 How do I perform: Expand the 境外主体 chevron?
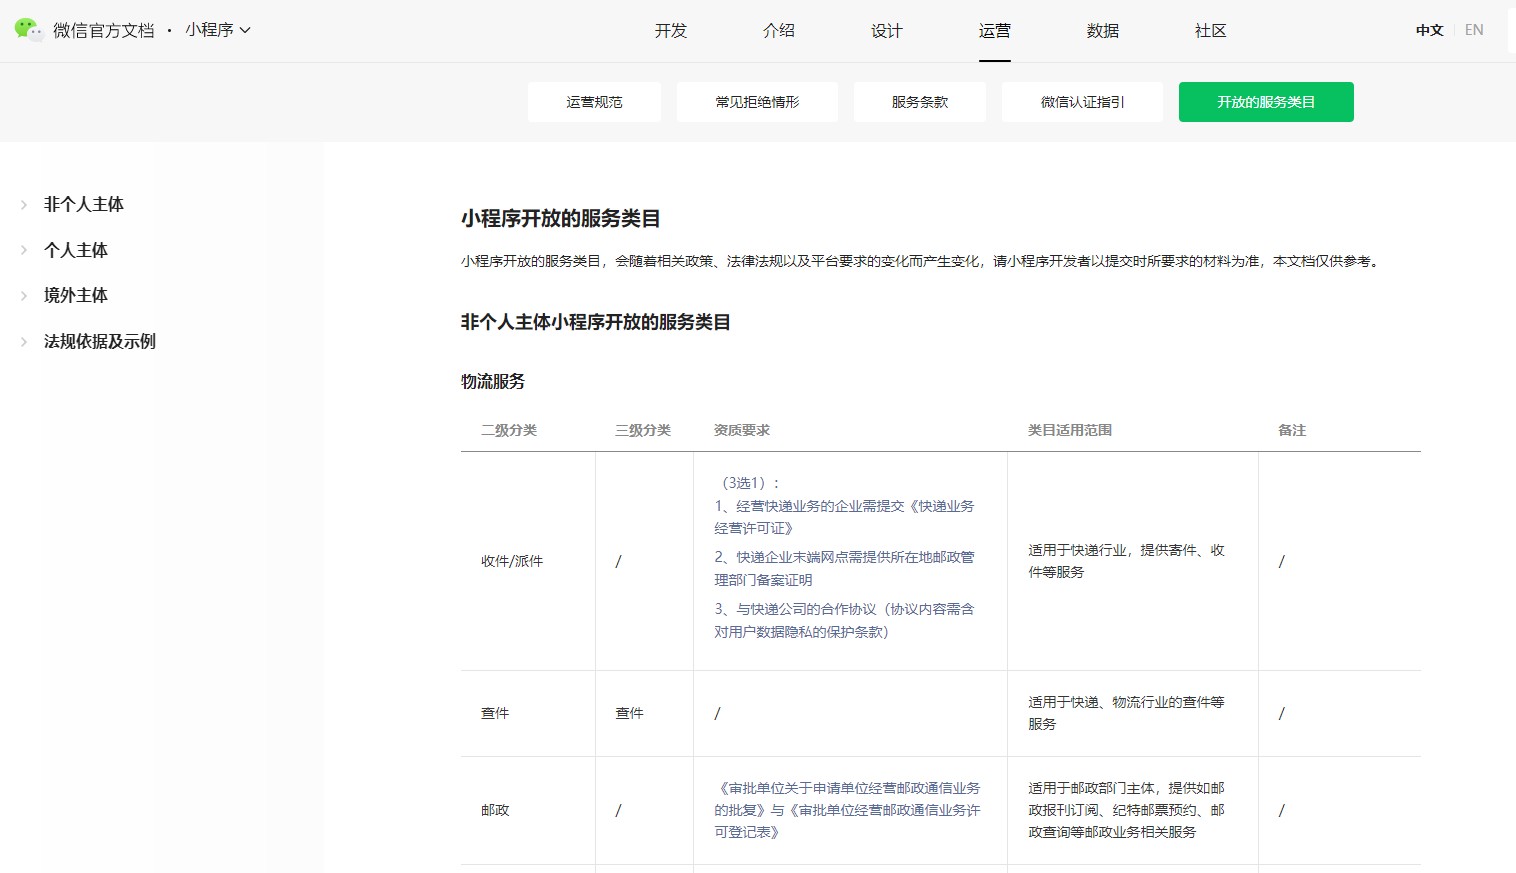tap(24, 295)
